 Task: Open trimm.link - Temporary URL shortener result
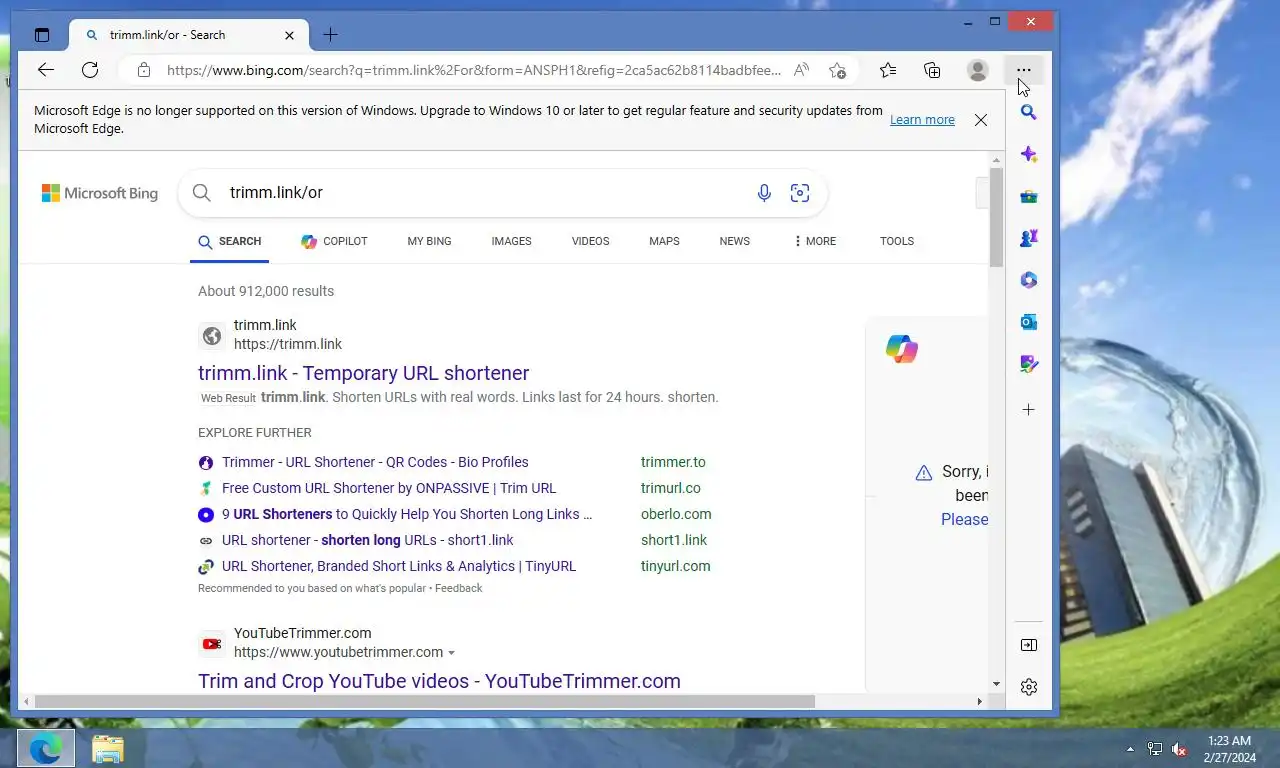click(363, 373)
